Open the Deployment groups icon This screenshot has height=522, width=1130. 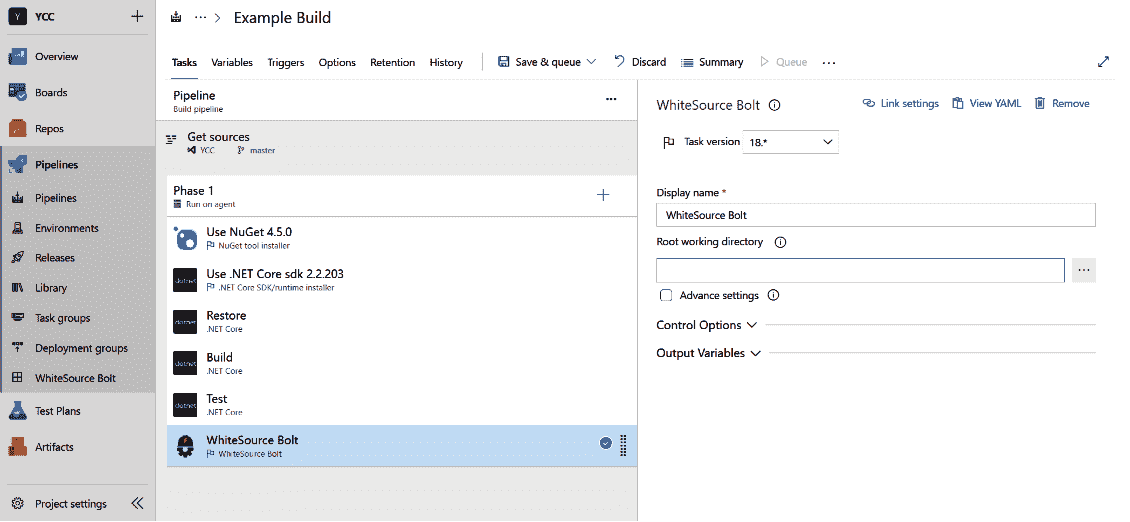pyautogui.click(x=18, y=348)
